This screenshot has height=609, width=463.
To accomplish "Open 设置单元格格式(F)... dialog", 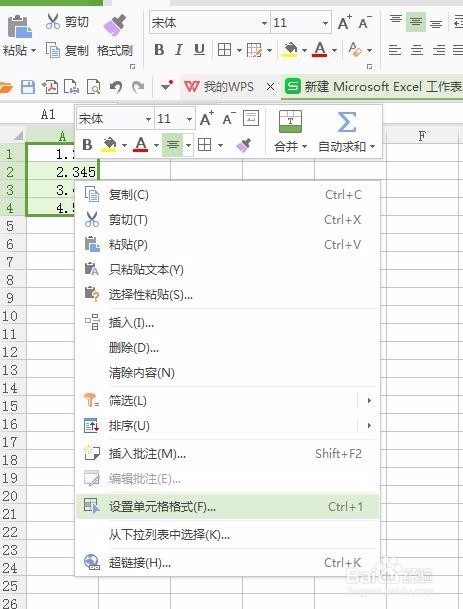I will [227, 506].
